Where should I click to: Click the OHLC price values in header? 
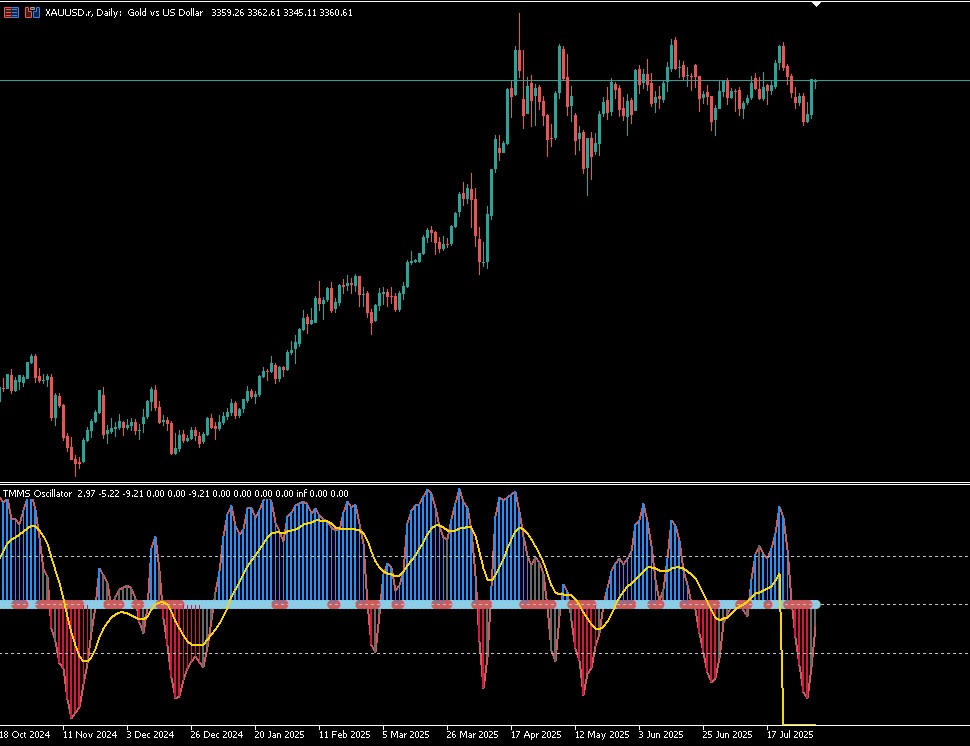(282, 12)
